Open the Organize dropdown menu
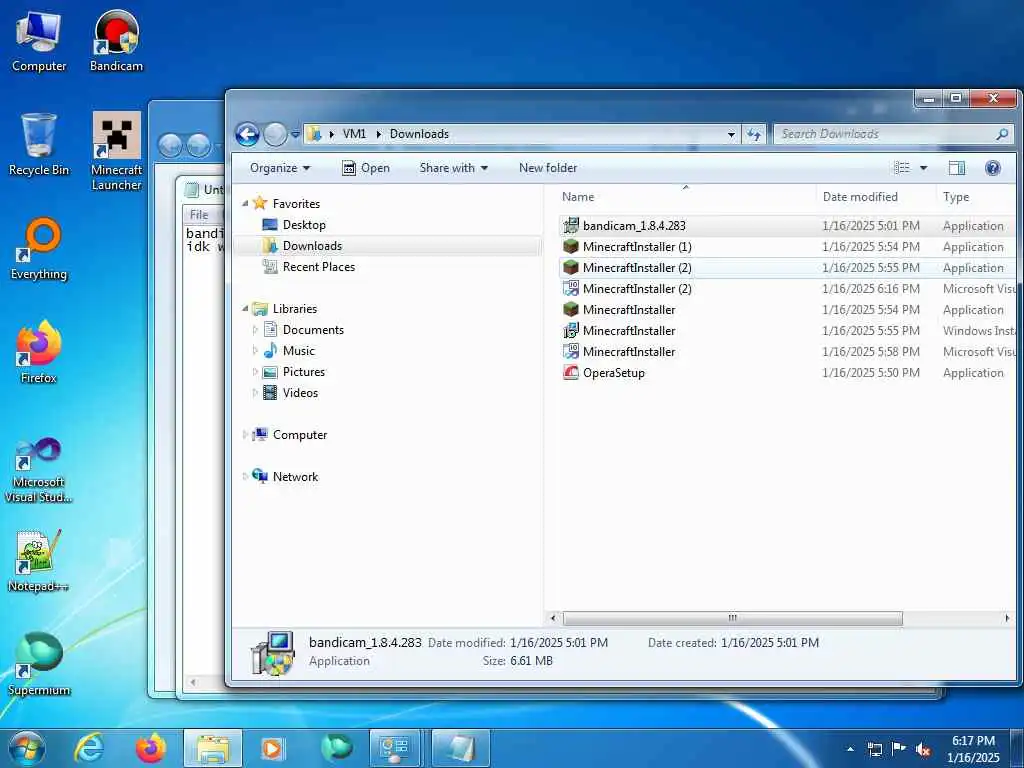This screenshot has height=768, width=1024. pos(280,168)
